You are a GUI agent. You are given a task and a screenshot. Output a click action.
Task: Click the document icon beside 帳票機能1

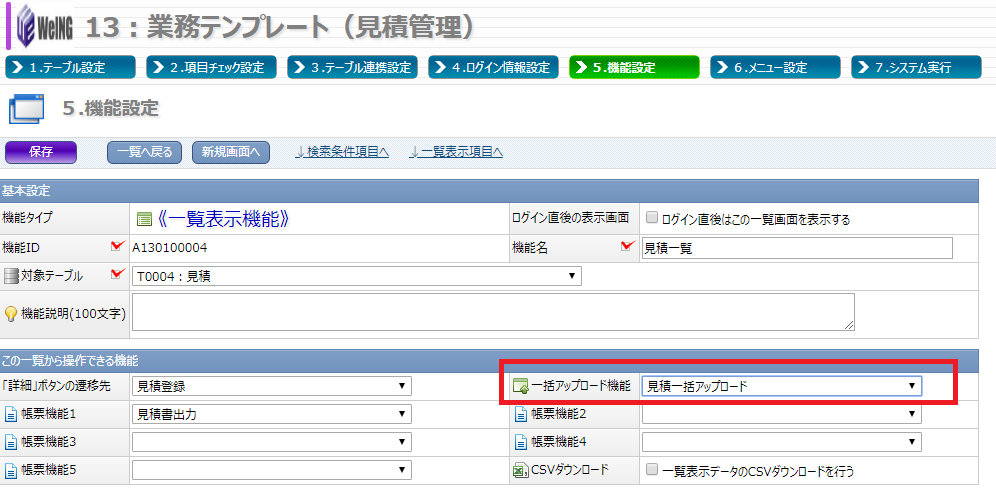click(x=11, y=414)
